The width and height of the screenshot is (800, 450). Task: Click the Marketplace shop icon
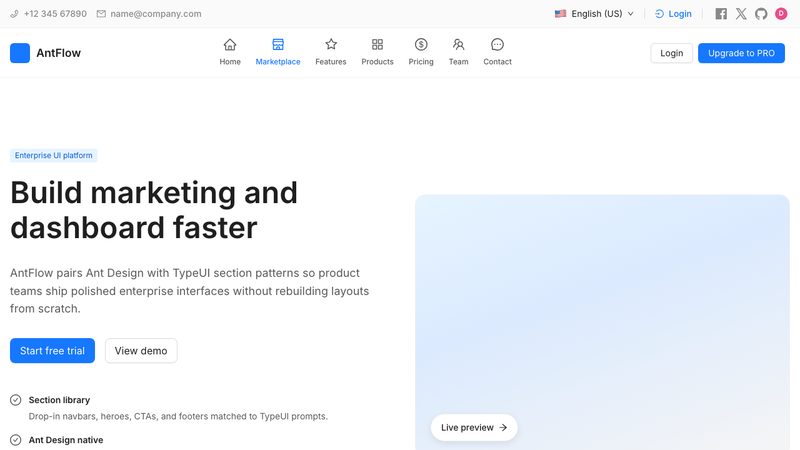coord(278,45)
